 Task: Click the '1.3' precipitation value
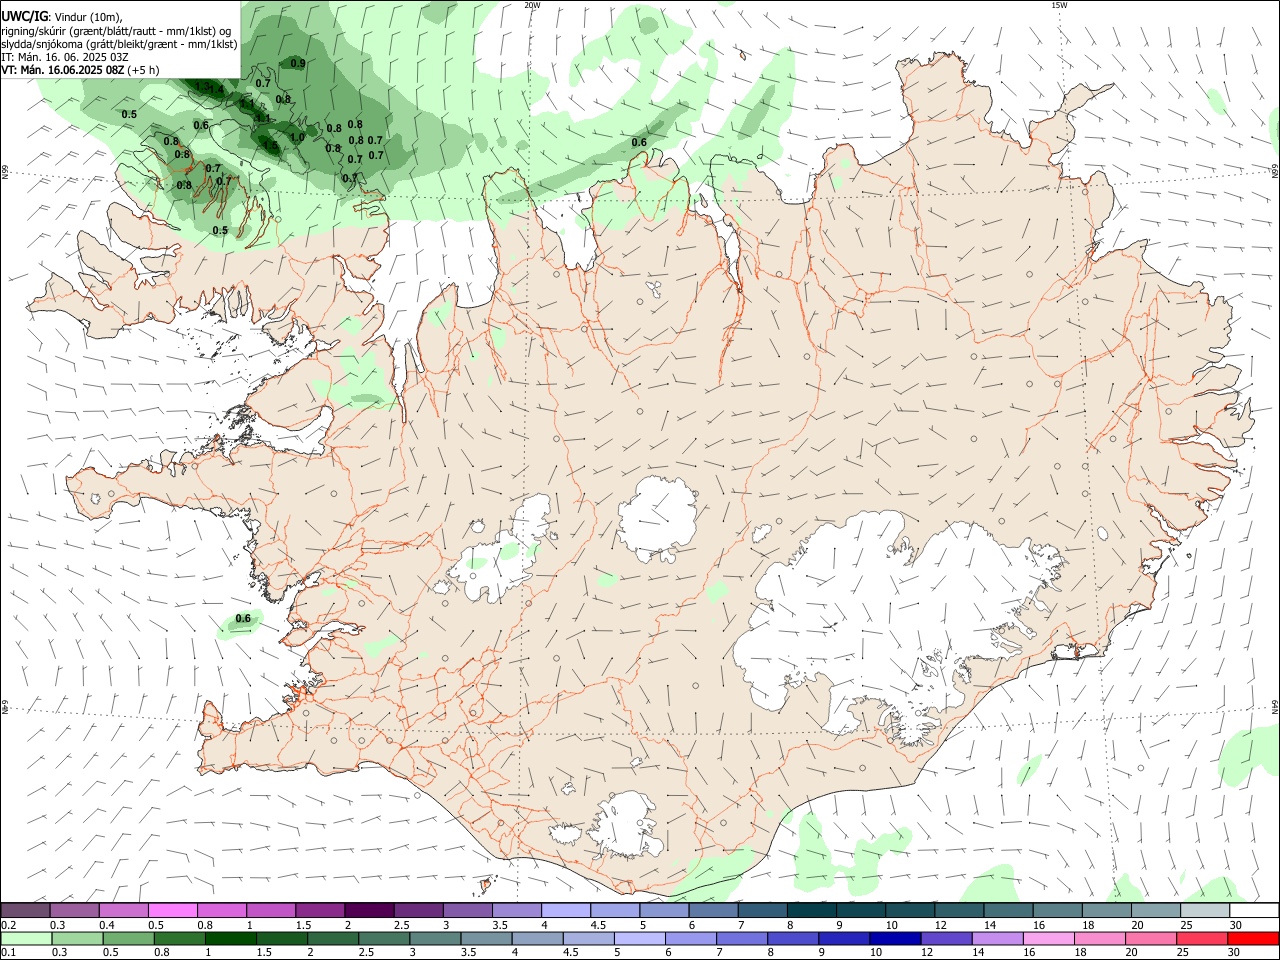click(x=202, y=86)
